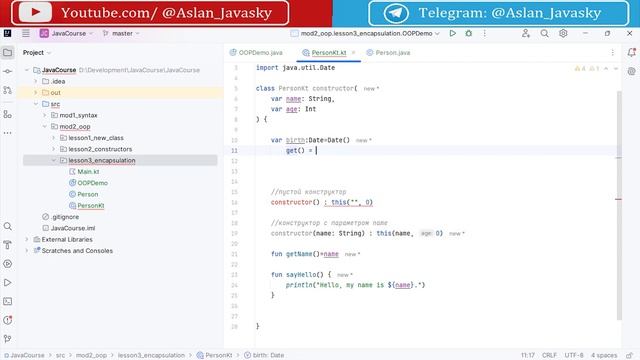This screenshot has width=640, height=360.
Task: Open the Pull Requests tool window icon
Action: click(8, 90)
